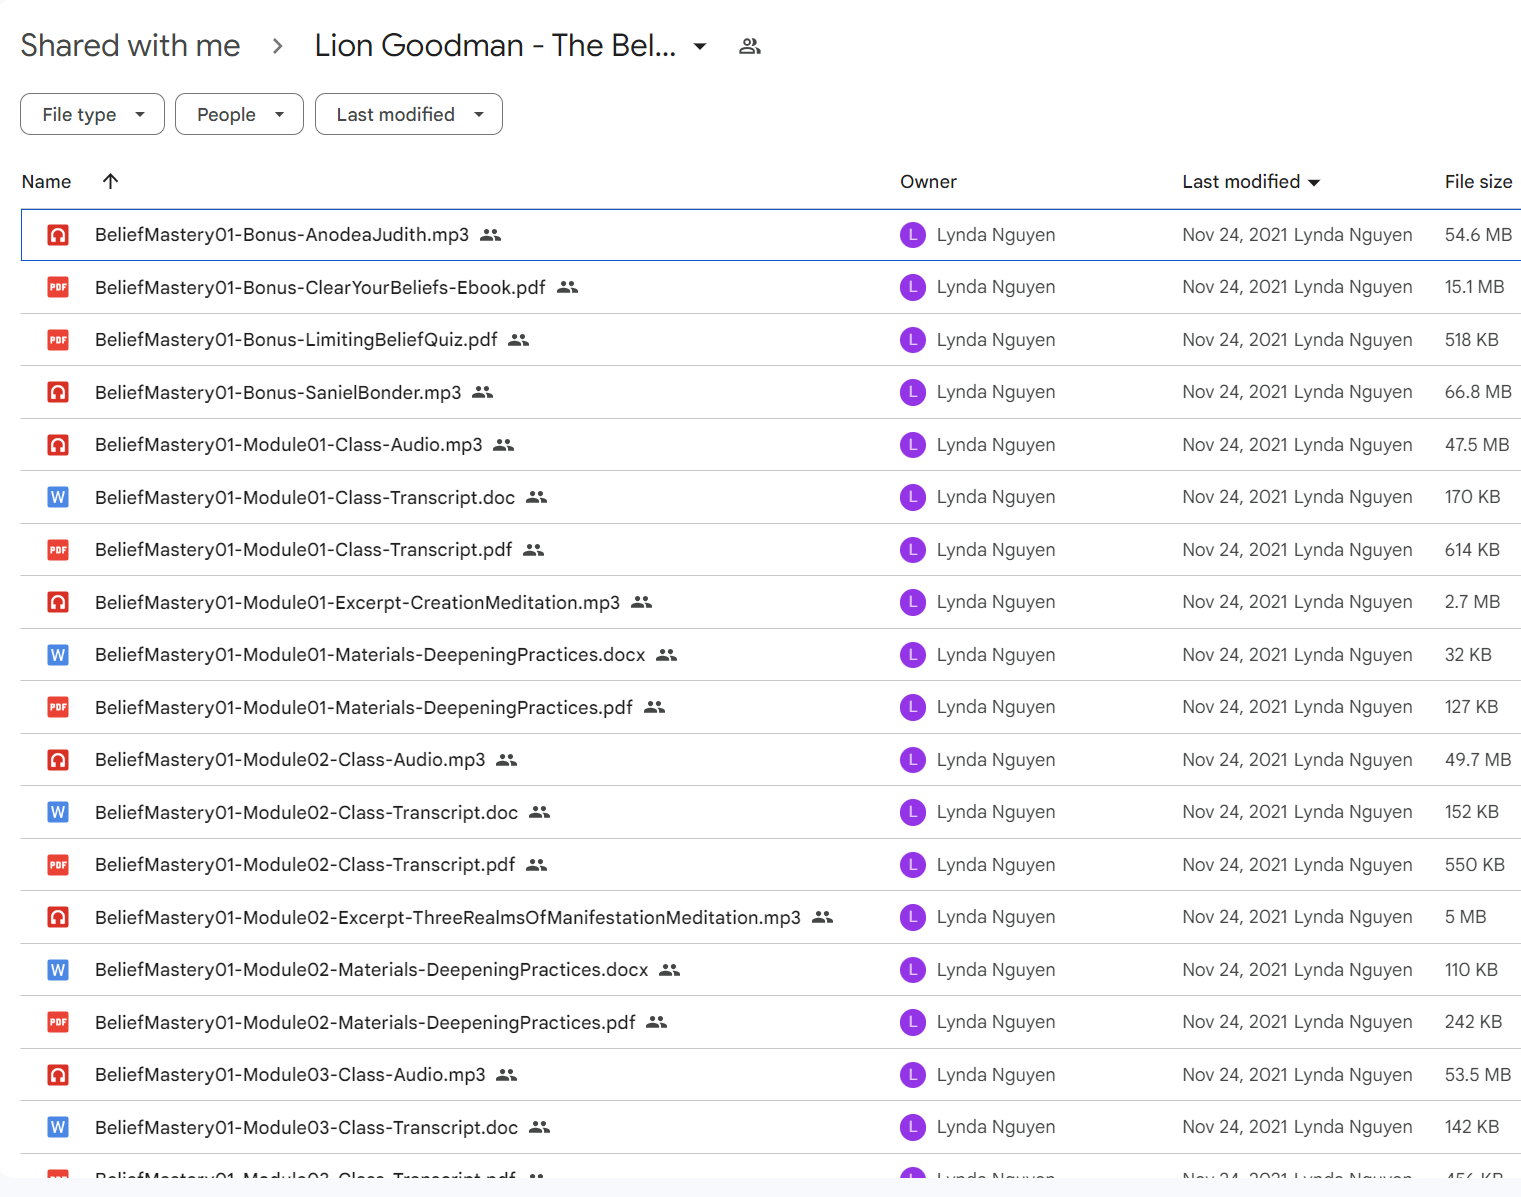
Task: Select file BeliefMastery01-Module01-Class-Audio.mp3
Action: click(x=289, y=445)
